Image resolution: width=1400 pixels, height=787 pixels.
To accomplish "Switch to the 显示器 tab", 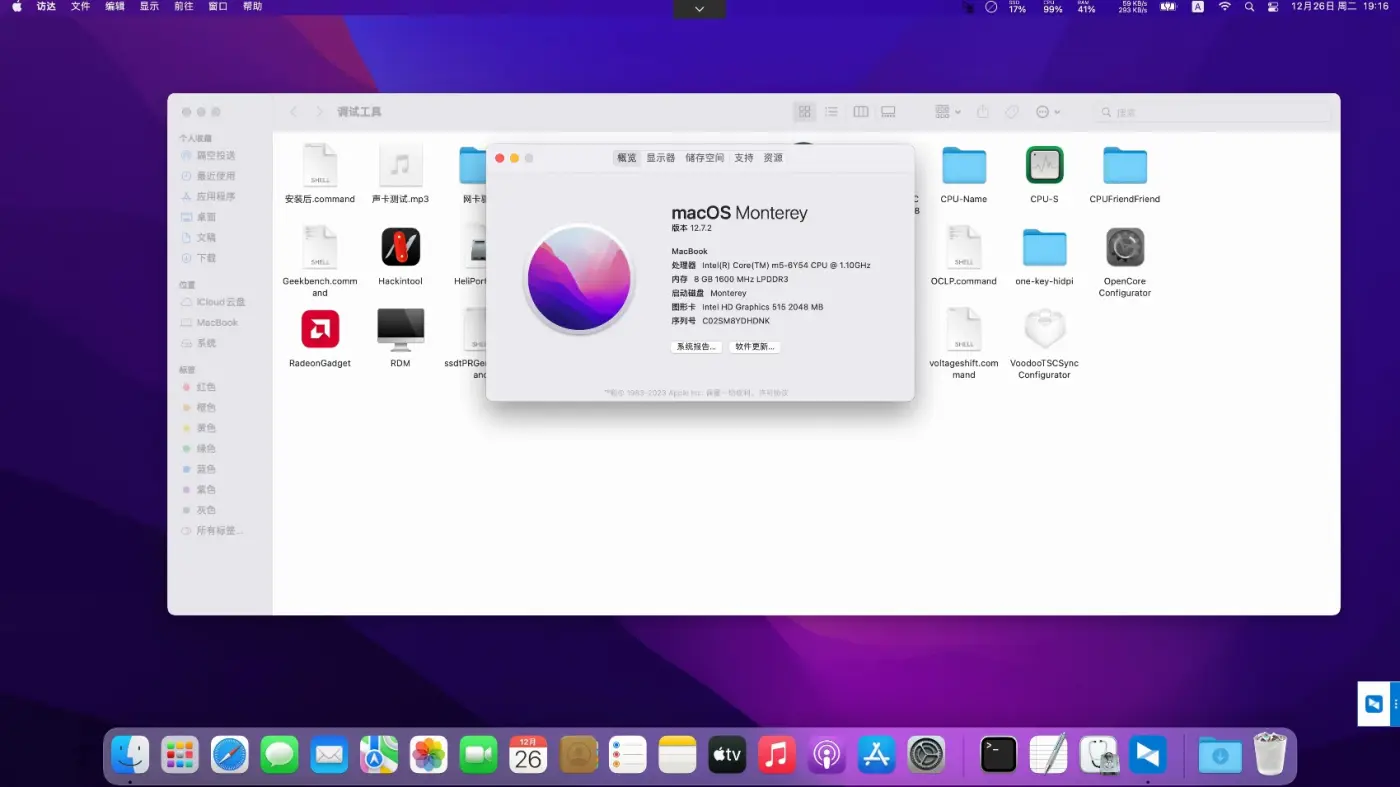I will click(x=660, y=157).
